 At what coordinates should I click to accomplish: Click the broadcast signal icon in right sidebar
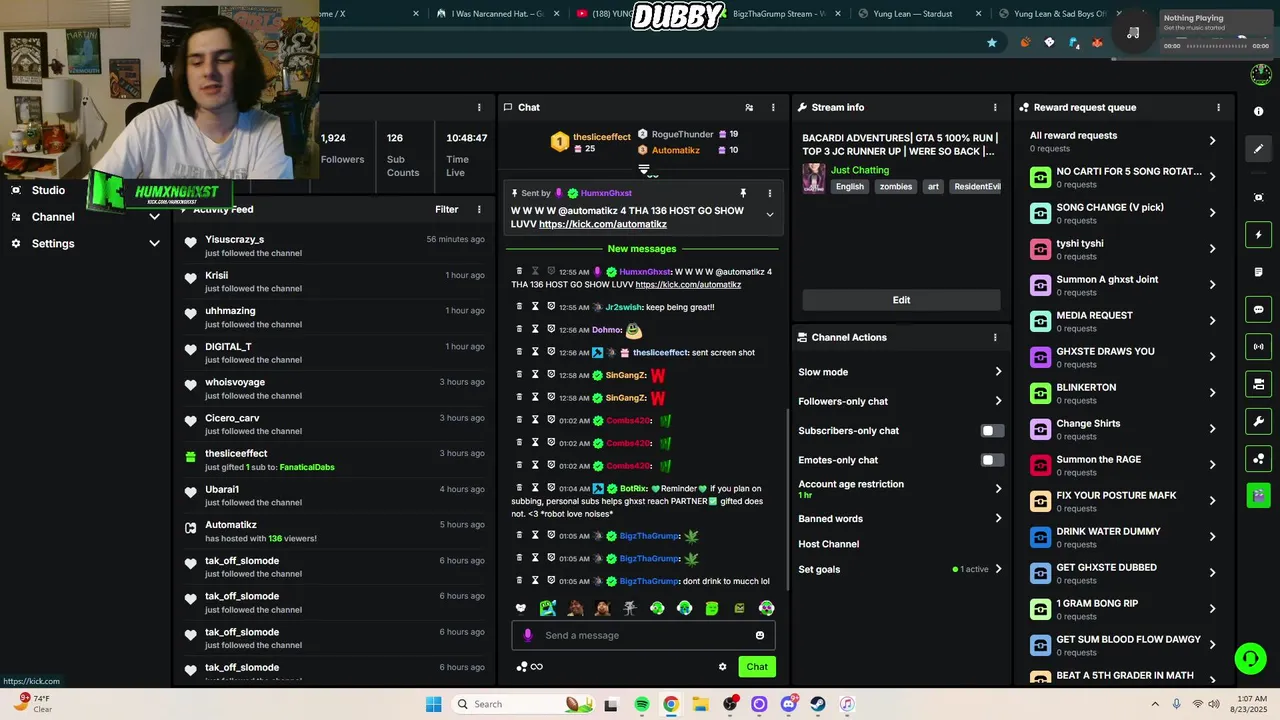coord(1259,346)
